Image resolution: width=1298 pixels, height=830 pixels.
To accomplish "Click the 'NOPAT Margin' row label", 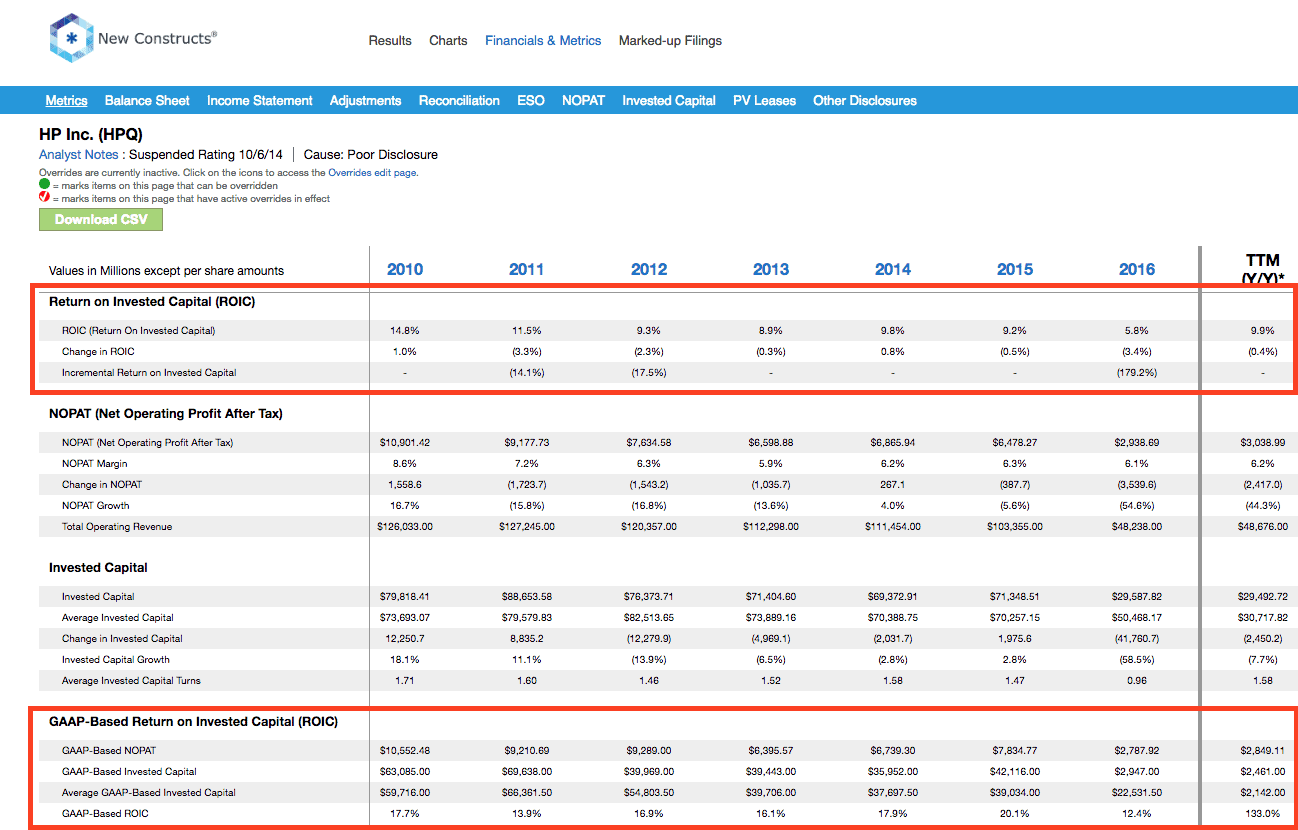I will [95, 463].
